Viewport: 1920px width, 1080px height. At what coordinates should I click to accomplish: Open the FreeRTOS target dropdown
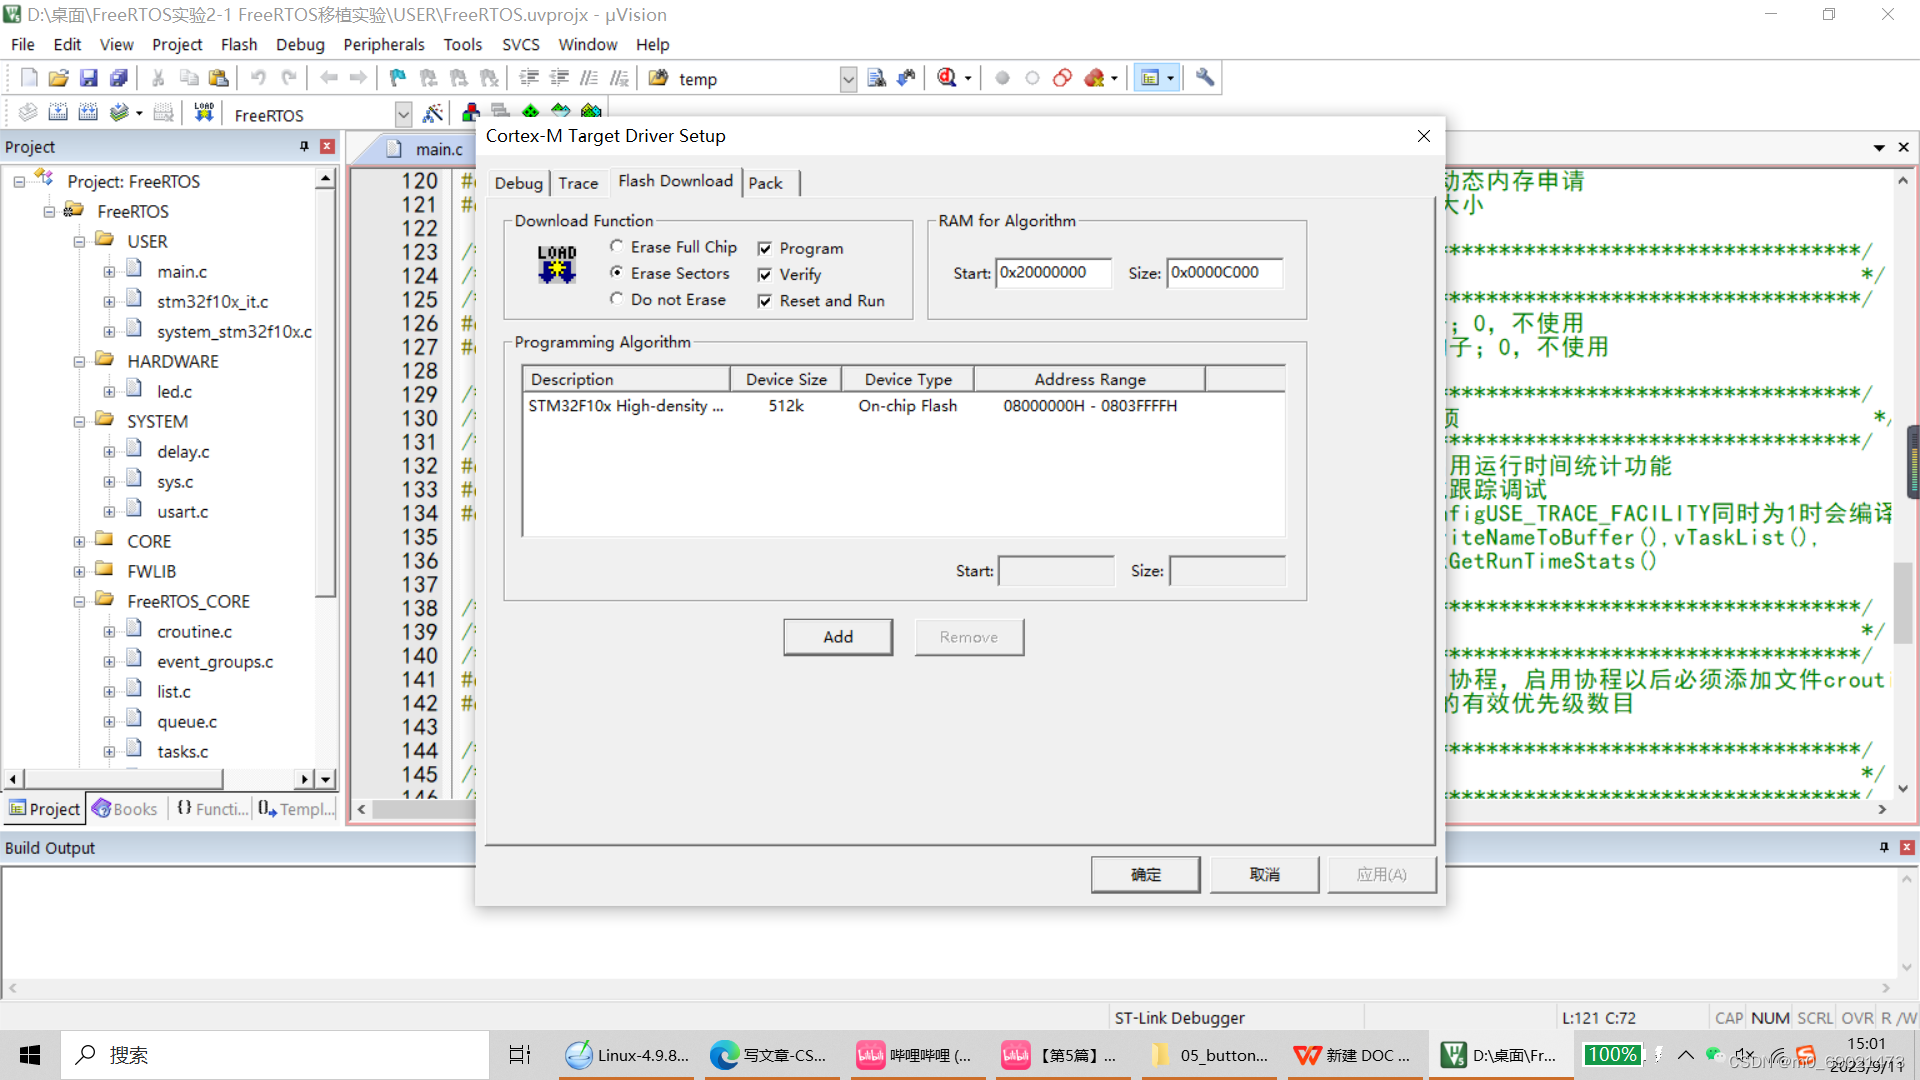click(403, 114)
